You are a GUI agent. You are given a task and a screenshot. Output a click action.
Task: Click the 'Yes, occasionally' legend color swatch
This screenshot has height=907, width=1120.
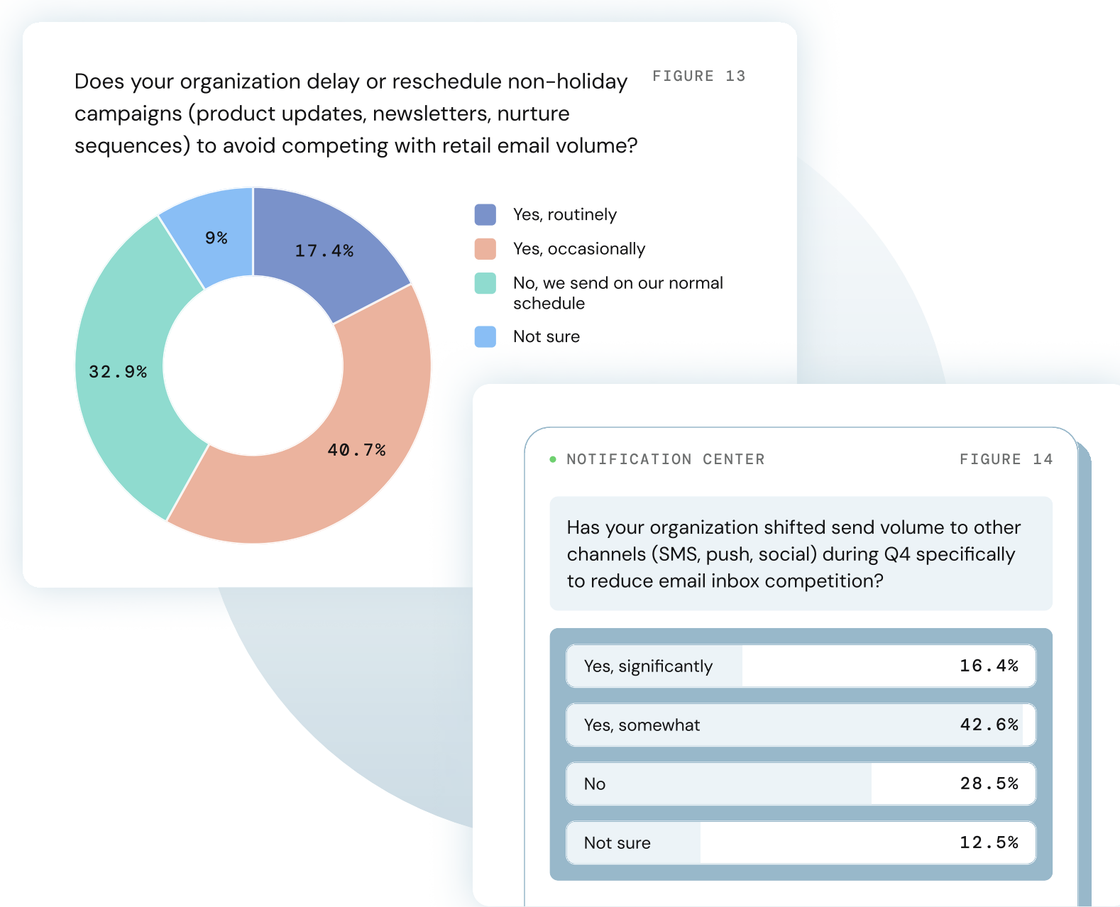pos(485,249)
